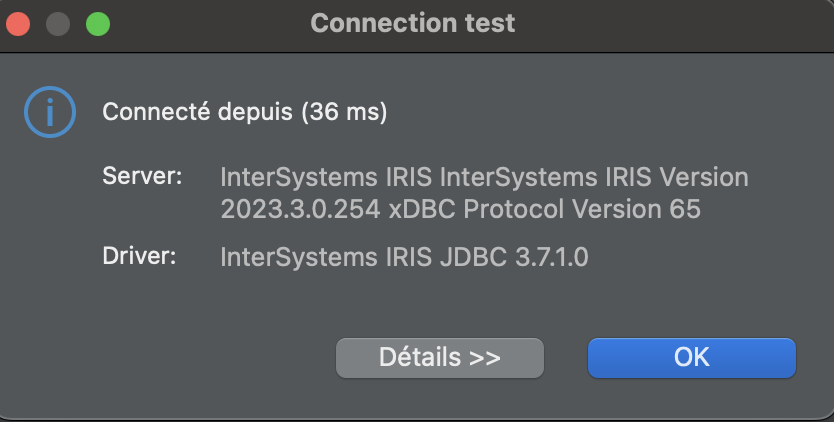Click the "Driver:" label

click(139, 255)
